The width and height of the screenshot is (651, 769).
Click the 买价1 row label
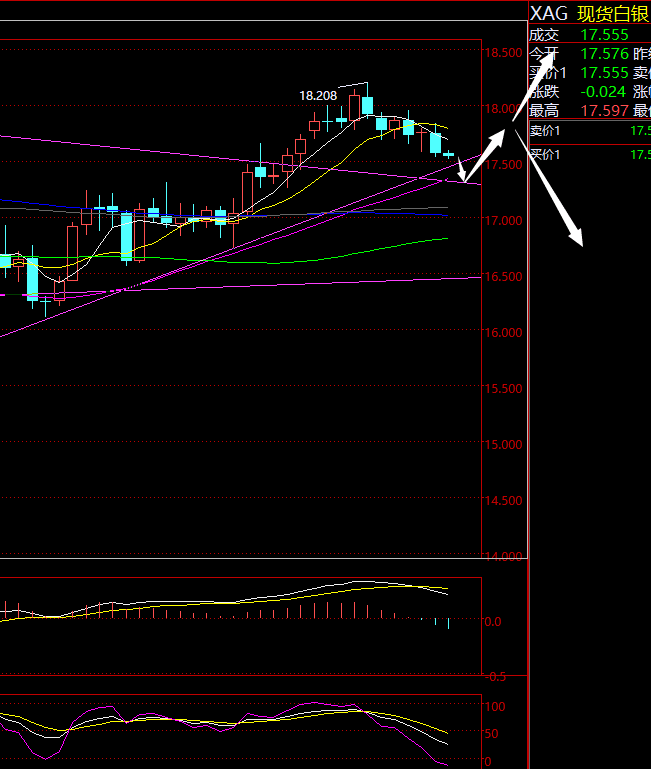[545, 154]
